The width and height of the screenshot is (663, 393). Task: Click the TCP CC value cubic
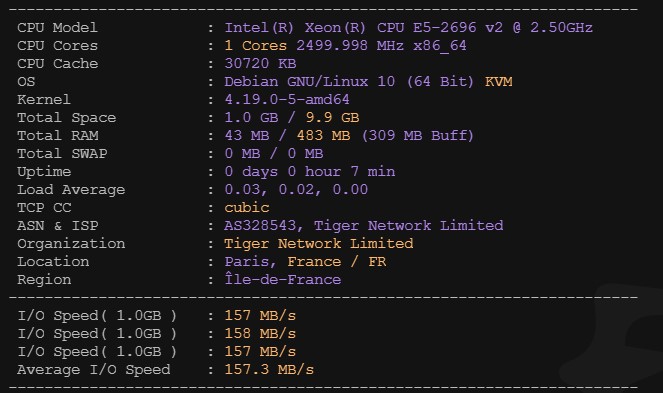247,207
